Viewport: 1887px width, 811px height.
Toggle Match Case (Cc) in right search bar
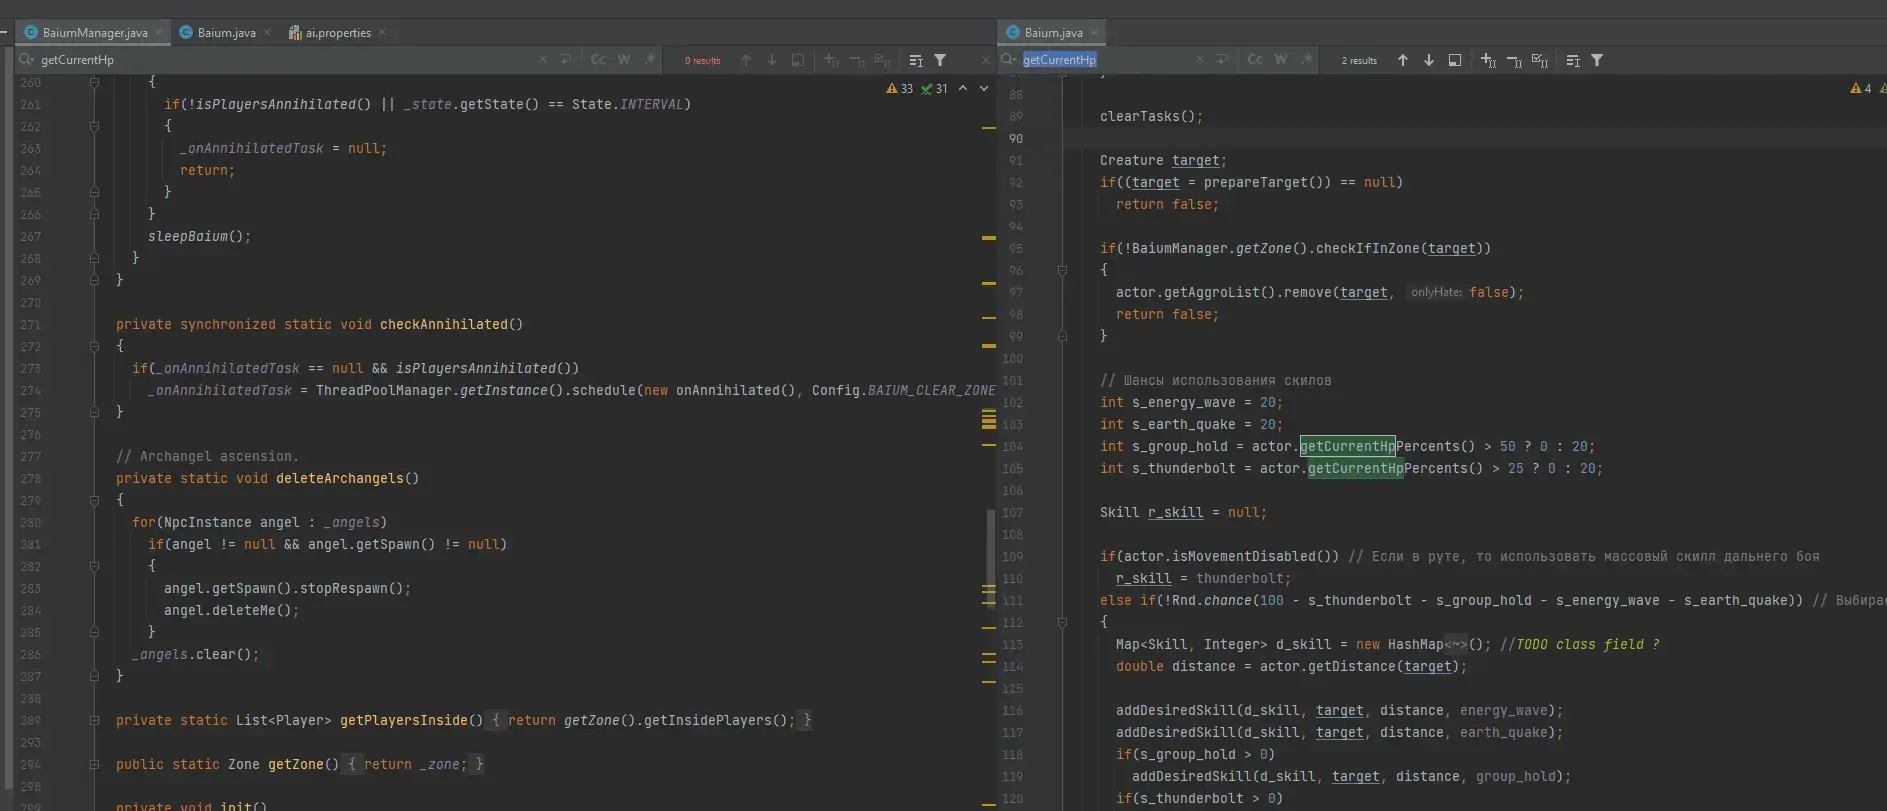[1255, 60]
